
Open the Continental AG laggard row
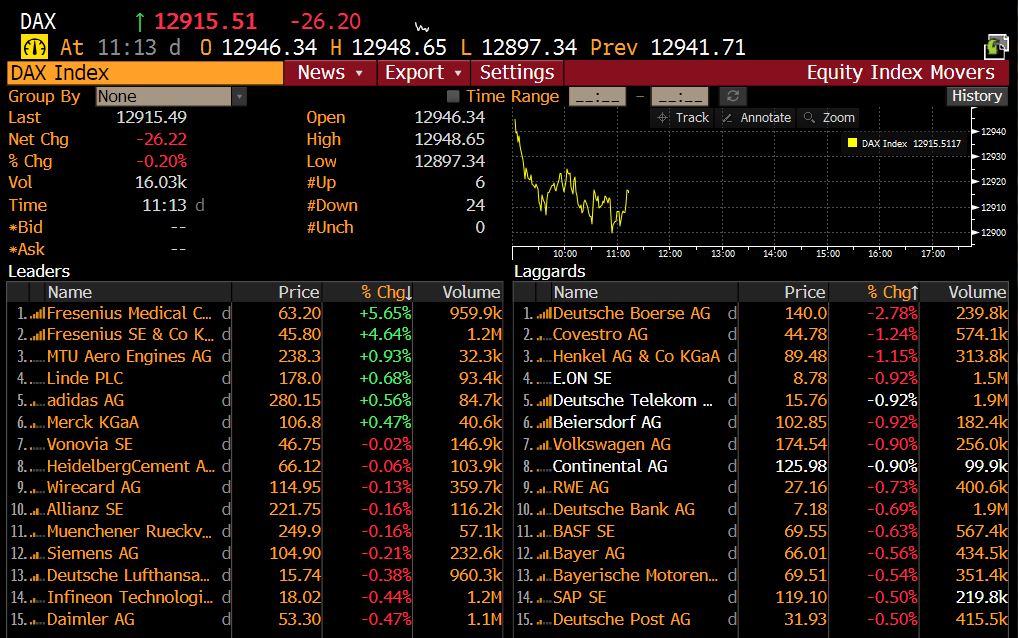pos(761,467)
